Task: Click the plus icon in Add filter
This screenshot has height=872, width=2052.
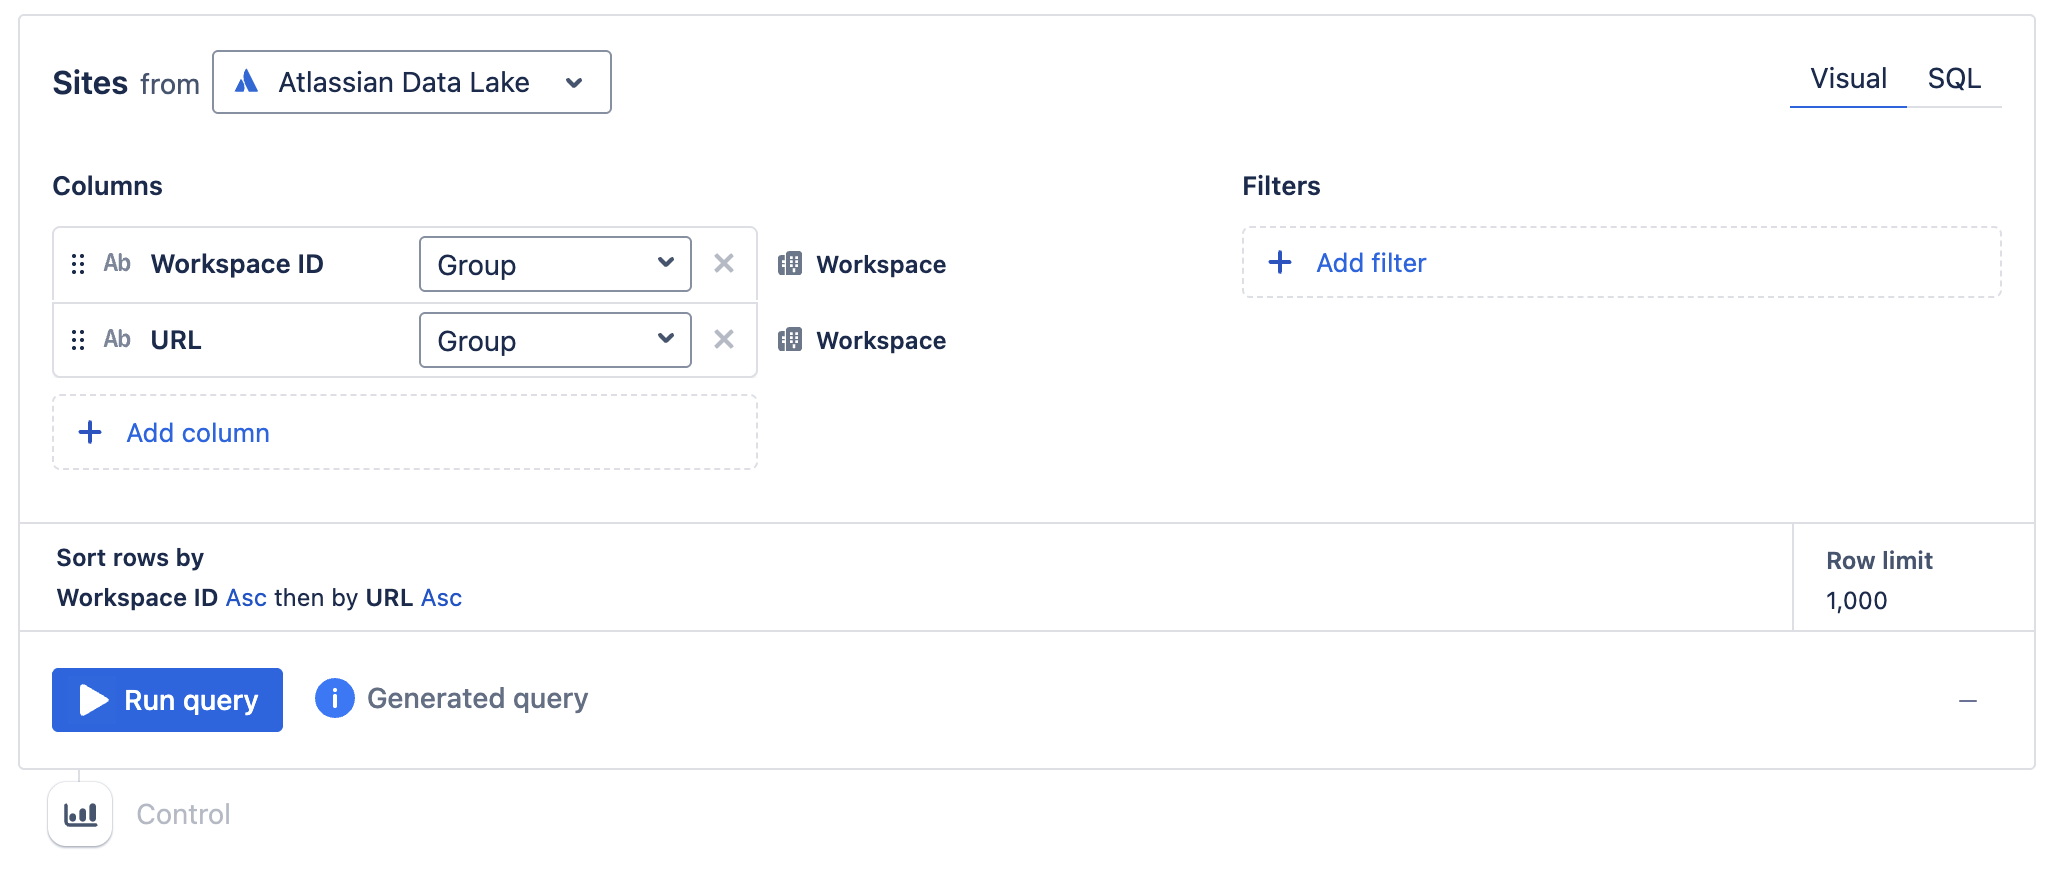Action: coord(1280,262)
